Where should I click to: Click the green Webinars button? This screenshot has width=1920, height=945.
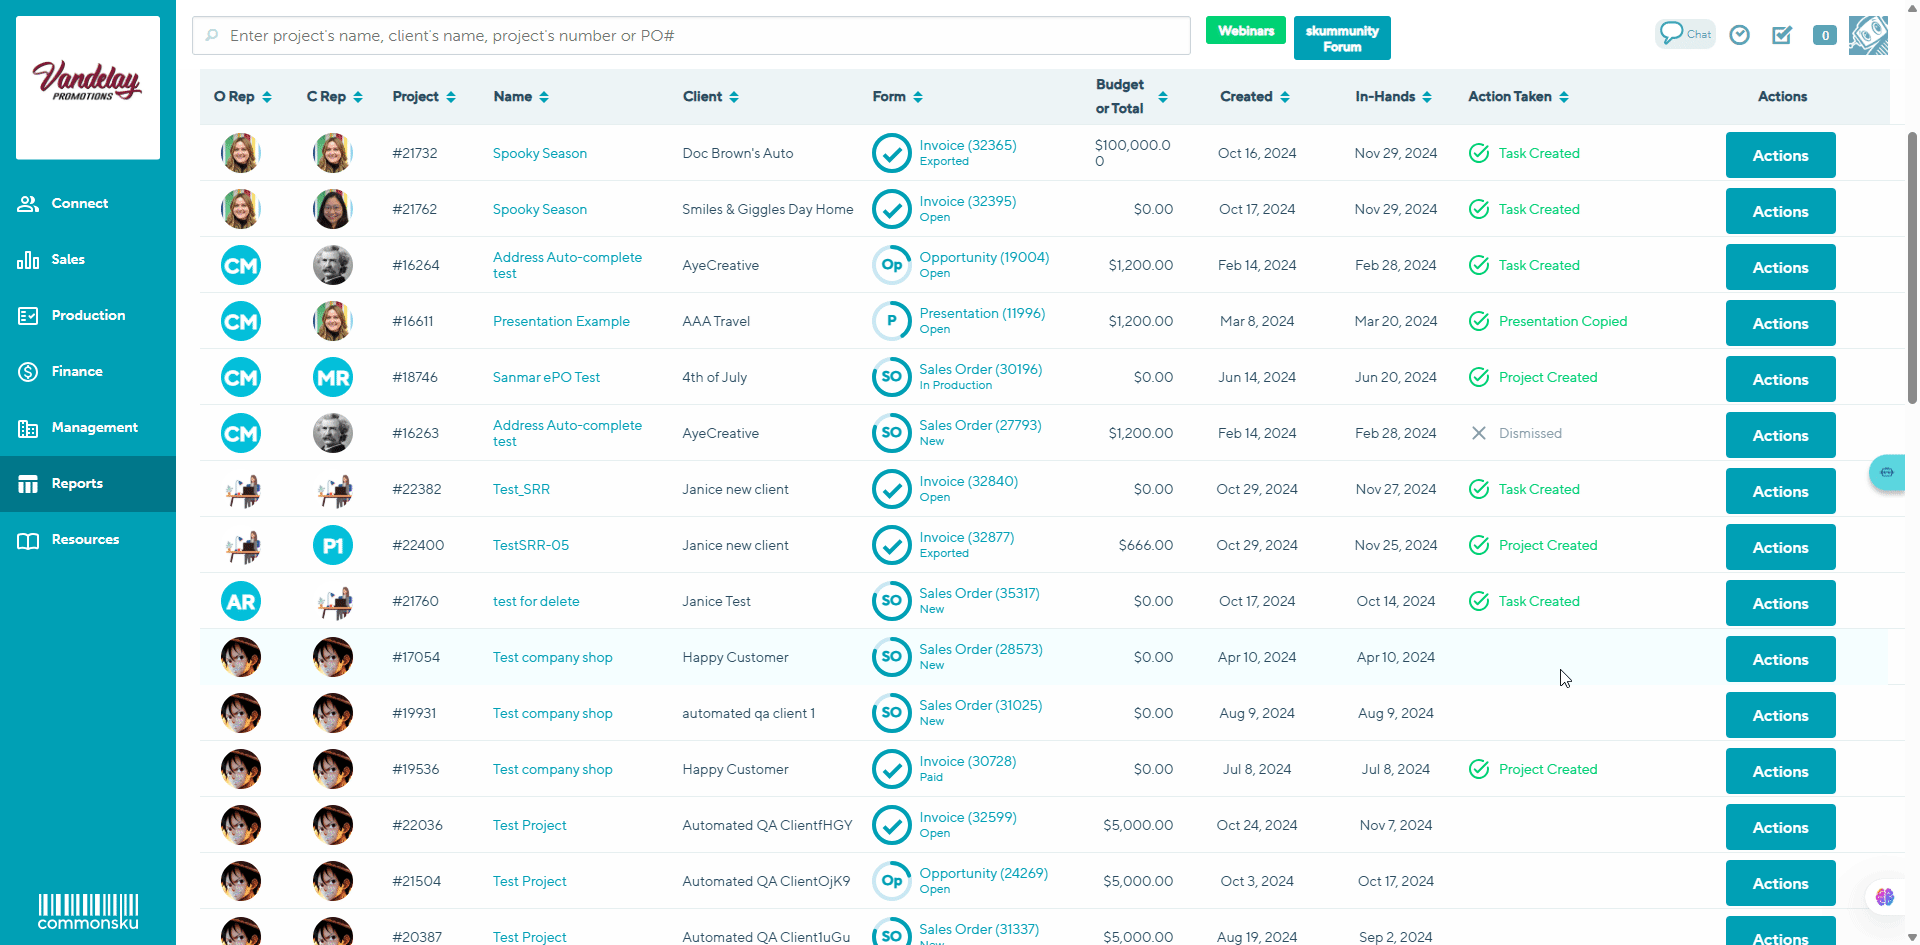pyautogui.click(x=1245, y=31)
